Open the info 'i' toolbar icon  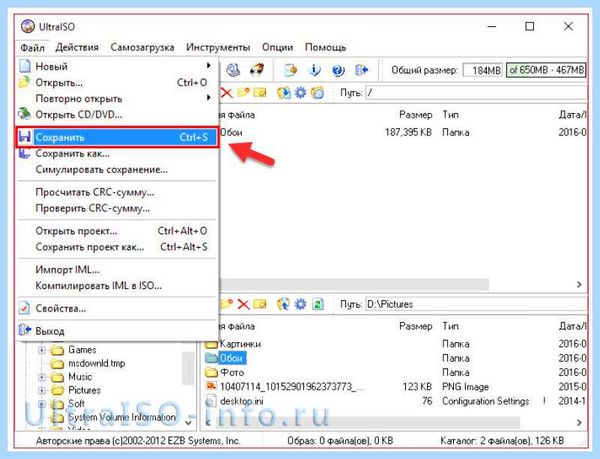[315, 70]
